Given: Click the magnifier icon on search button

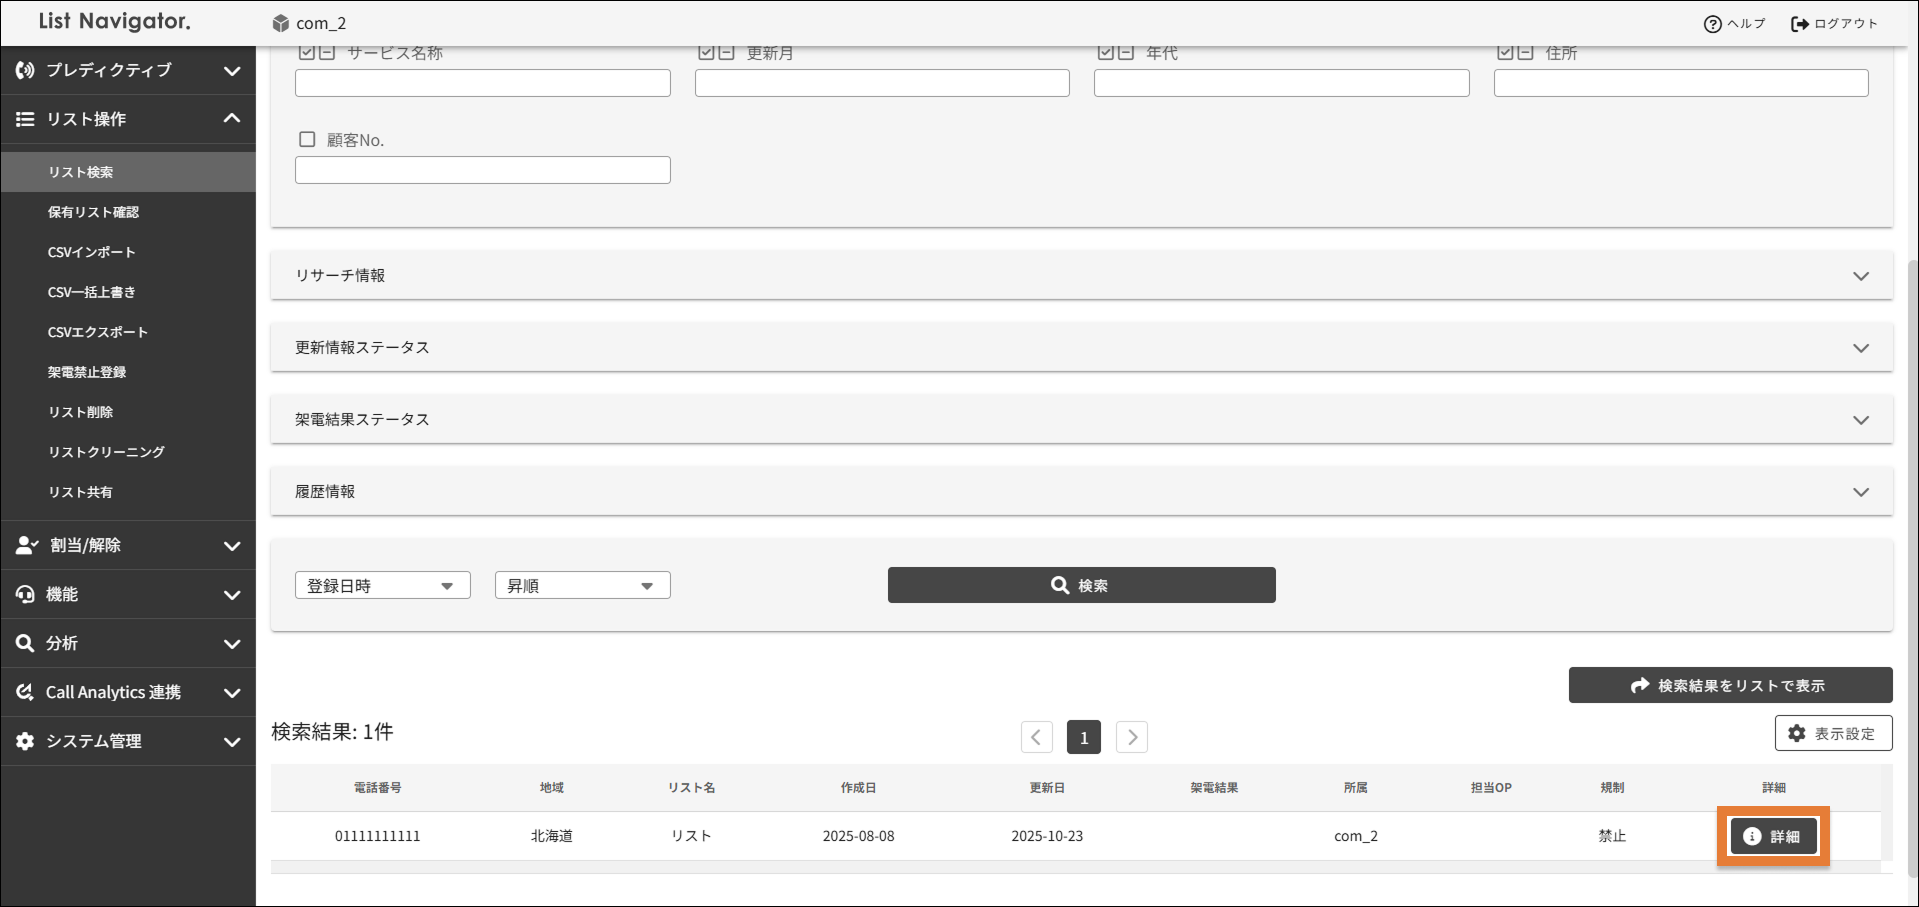Looking at the screenshot, I should (1060, 585).
